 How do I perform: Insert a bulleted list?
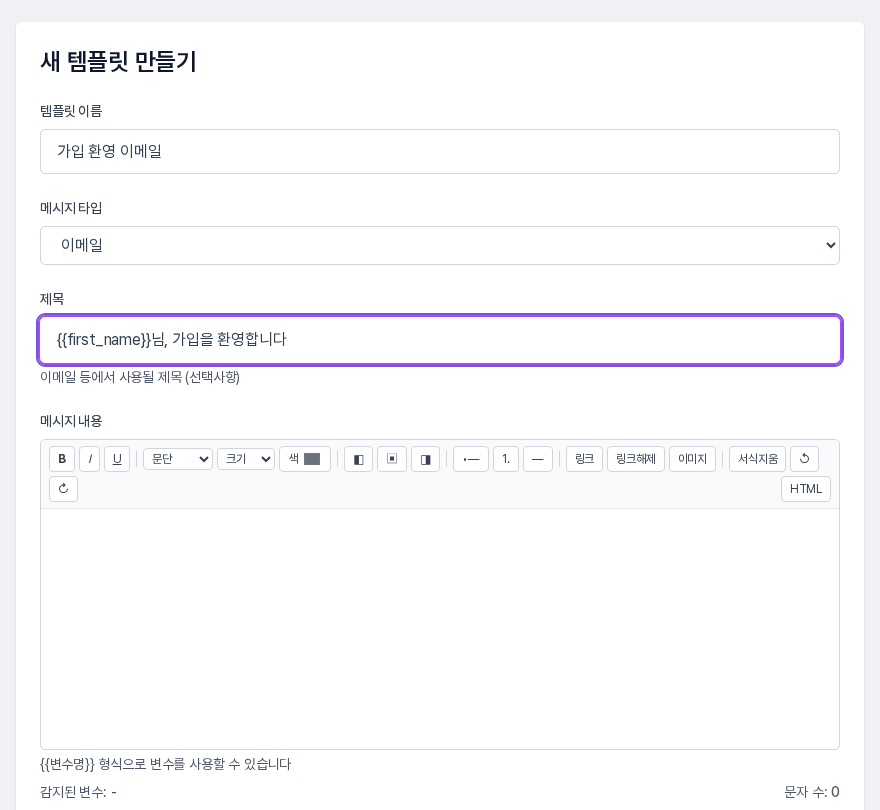pyautogui.click(x=471, y=459)
